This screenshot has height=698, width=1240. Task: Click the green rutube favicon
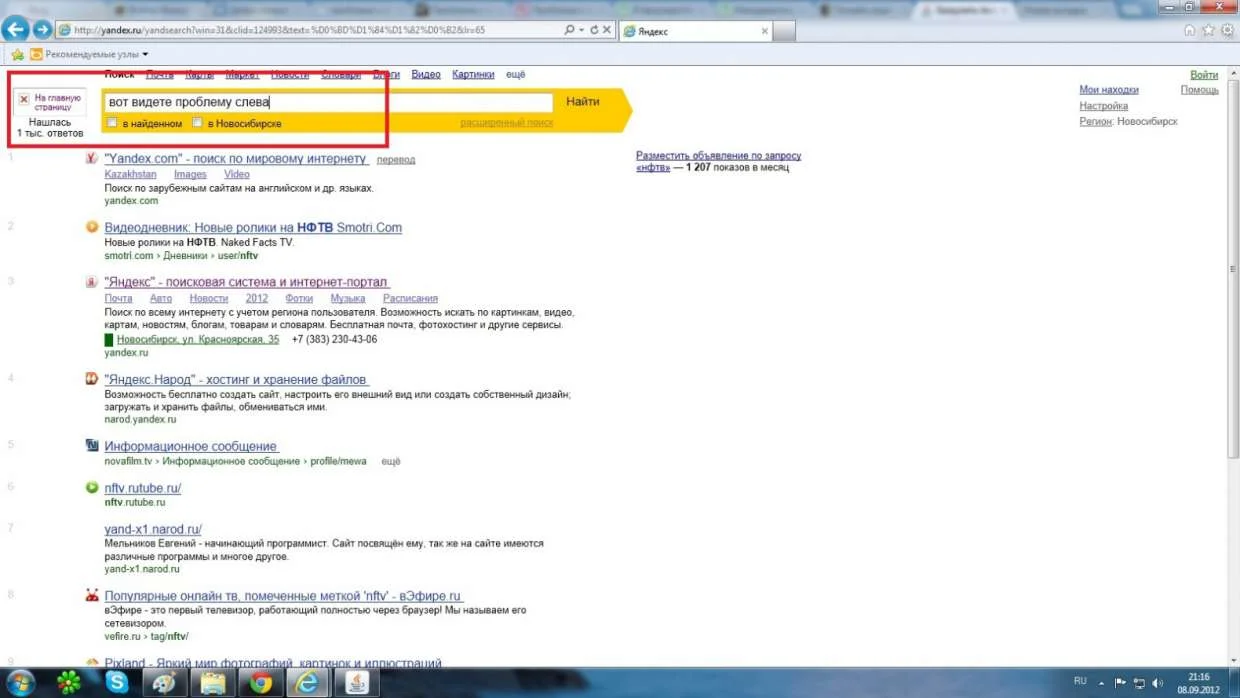click(x=91, y=488)
